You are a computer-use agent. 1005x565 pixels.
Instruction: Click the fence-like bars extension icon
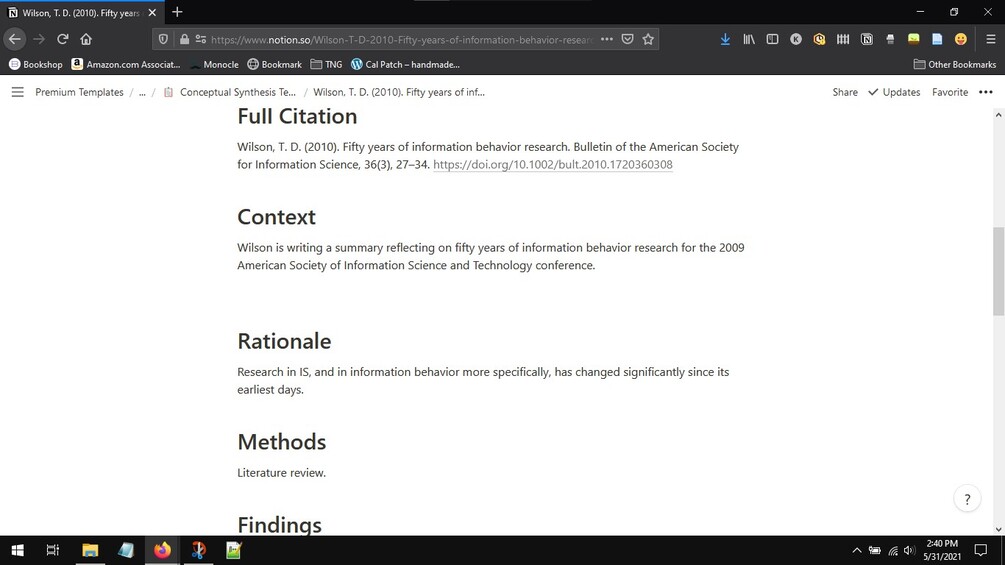point(843,39)
